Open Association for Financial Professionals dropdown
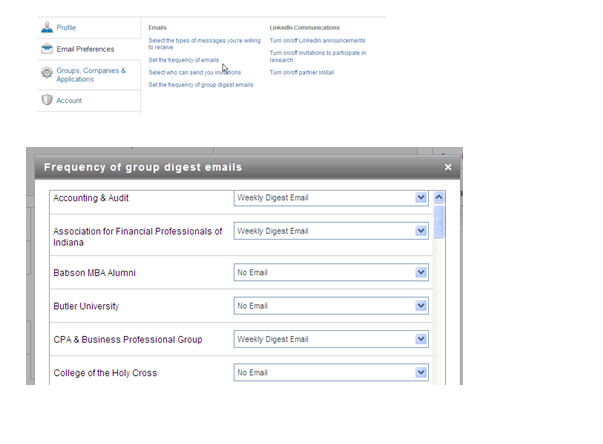 point(421,231)
